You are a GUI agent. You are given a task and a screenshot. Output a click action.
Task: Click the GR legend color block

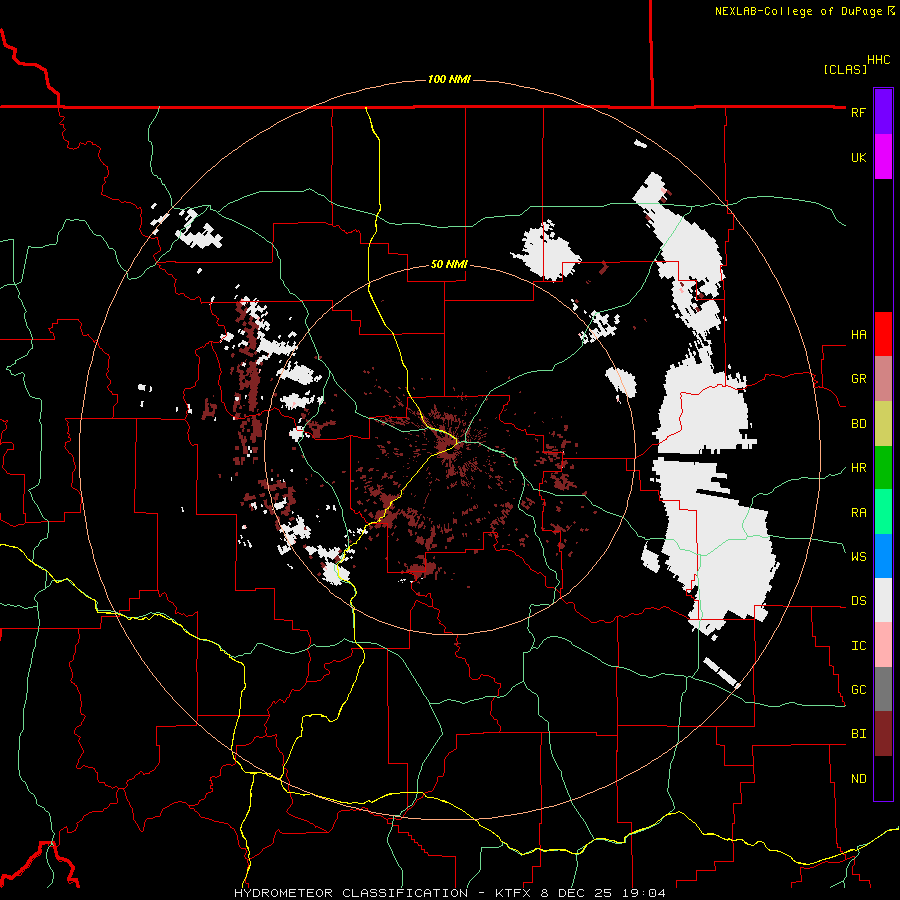(883, 379)
